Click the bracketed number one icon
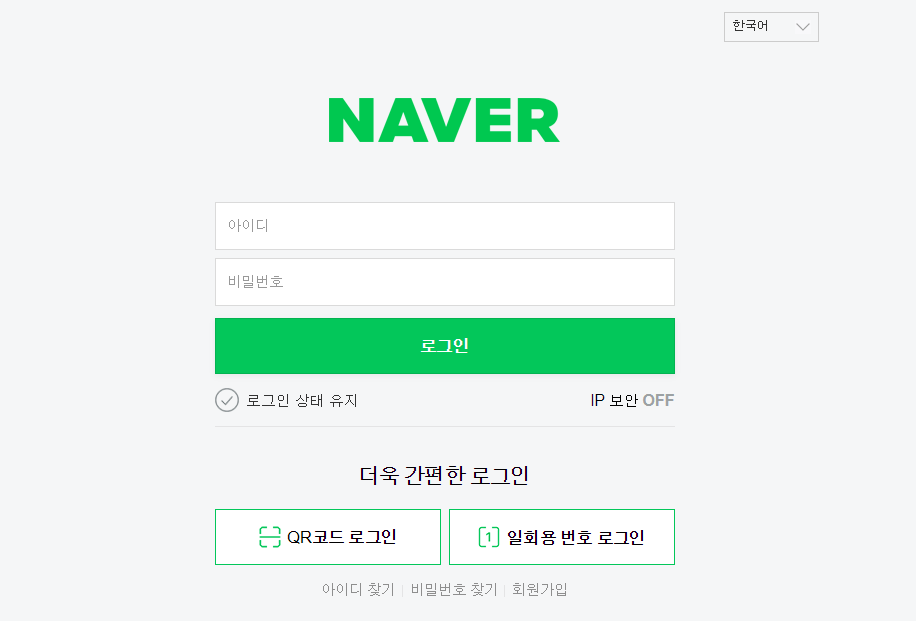The height and width of the screenshot is (621, 916). point(488,537)
